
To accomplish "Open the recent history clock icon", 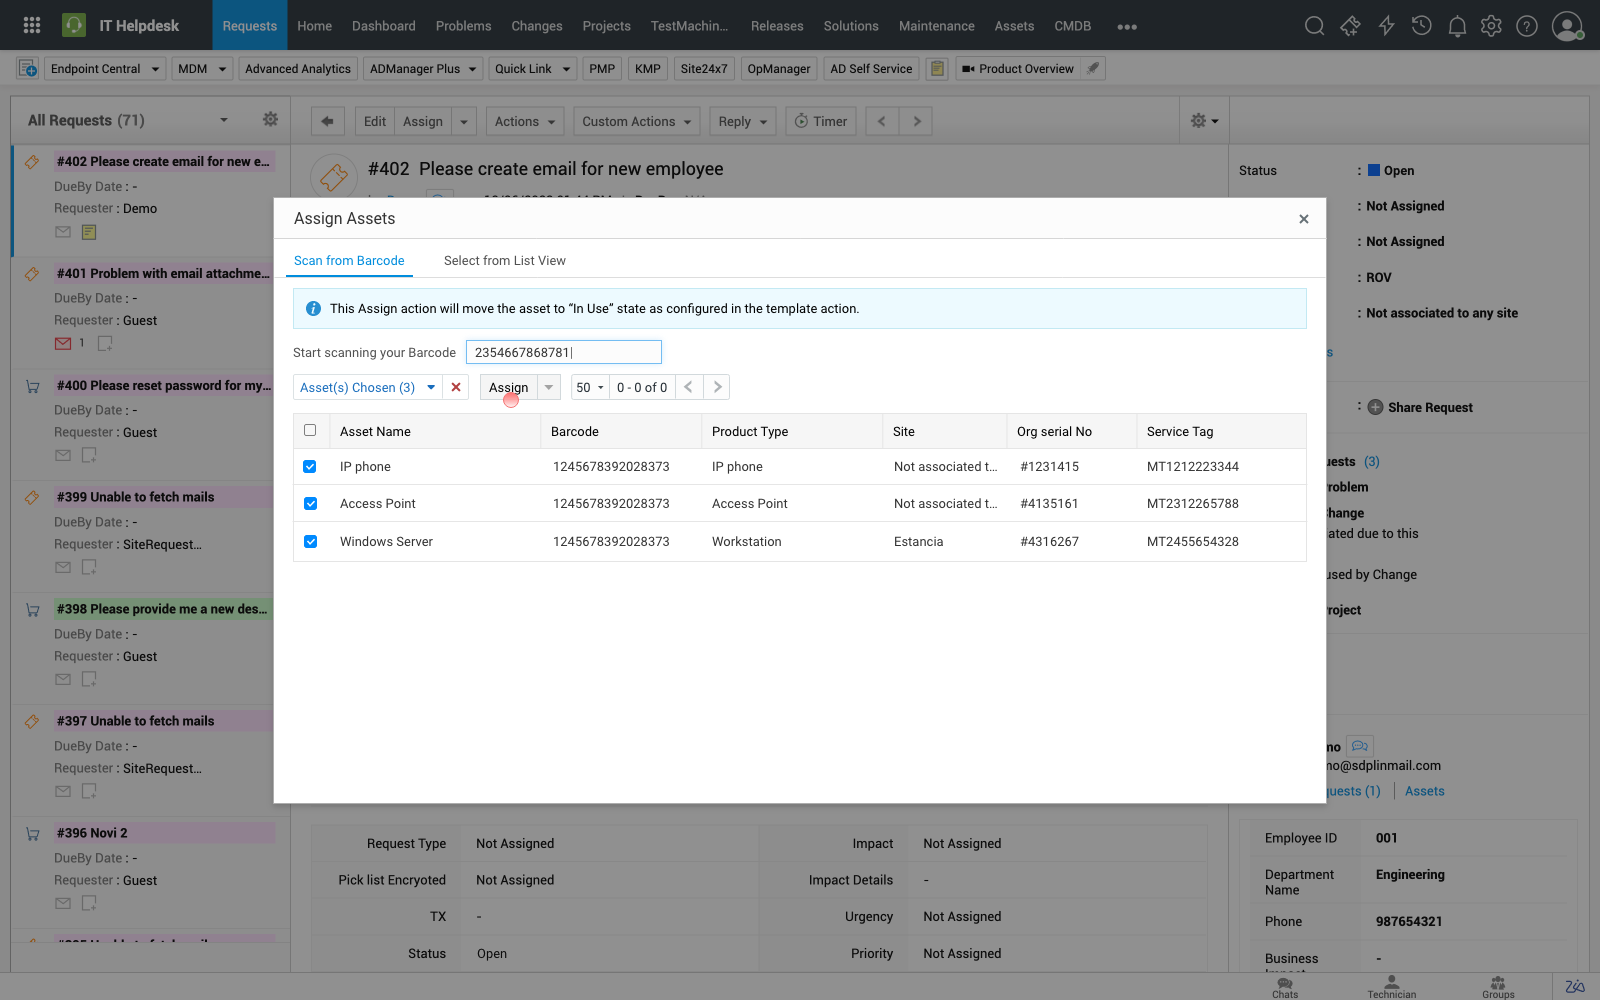I will coord(1421,26).
